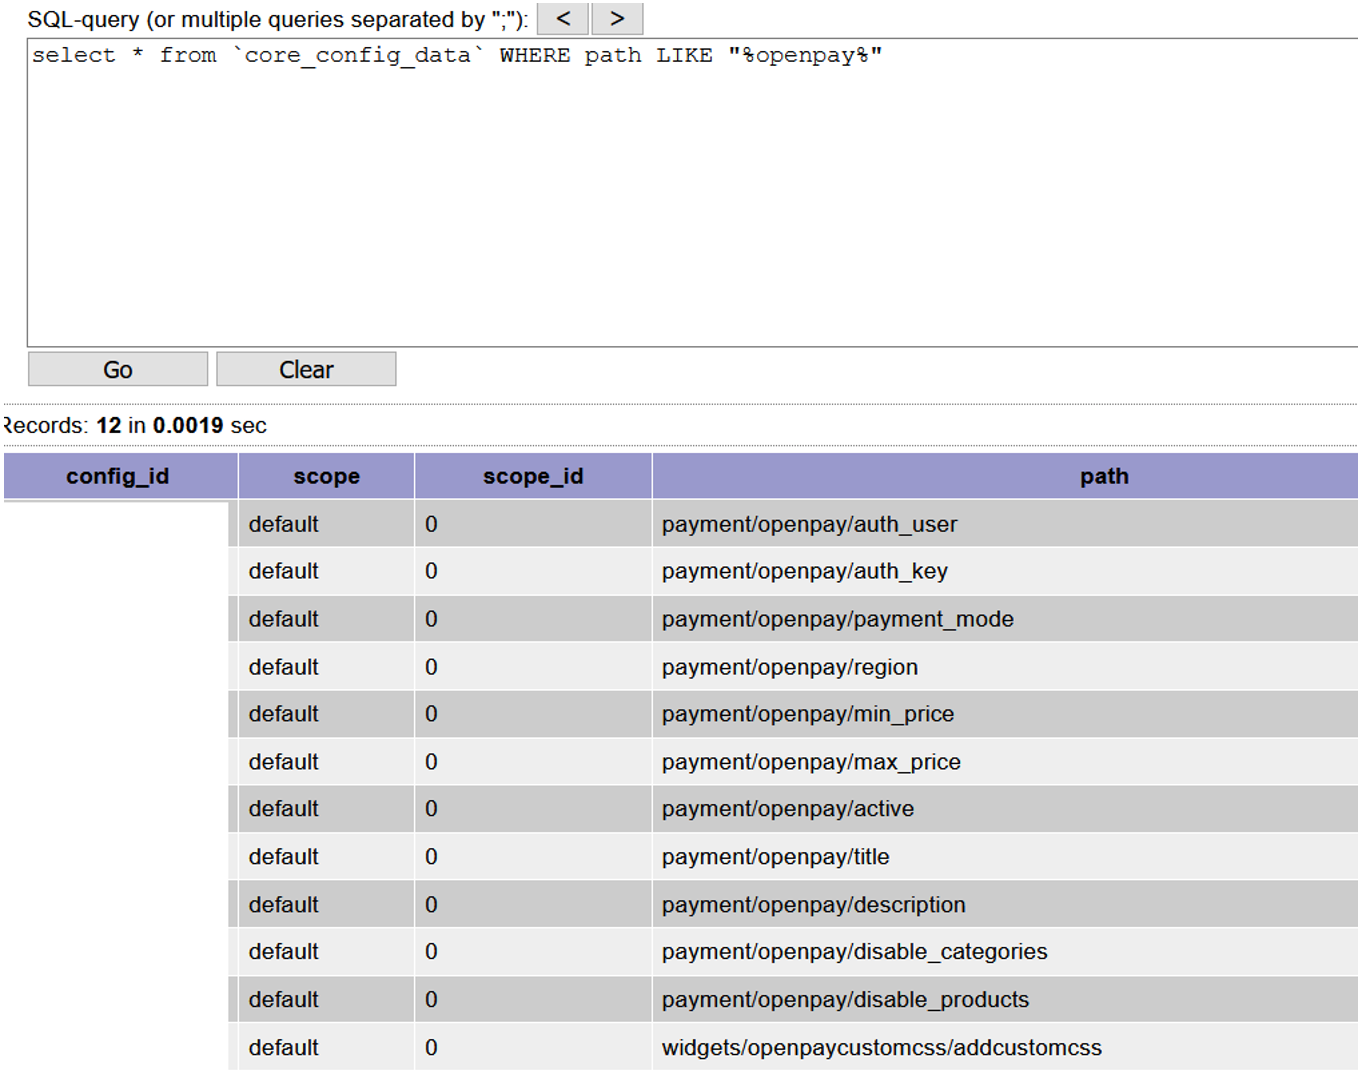This screenshot has width=1364, height=1079.
Task: Sort results by the scope_id column header
Action: [532, 476]
